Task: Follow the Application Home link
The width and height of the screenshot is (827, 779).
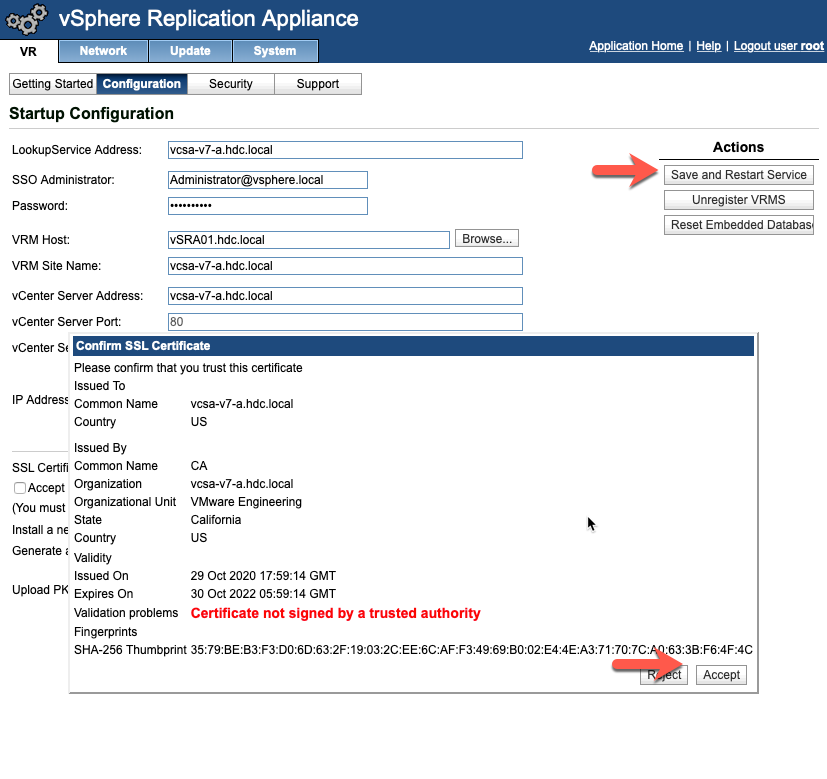Action: coord(636,46)
